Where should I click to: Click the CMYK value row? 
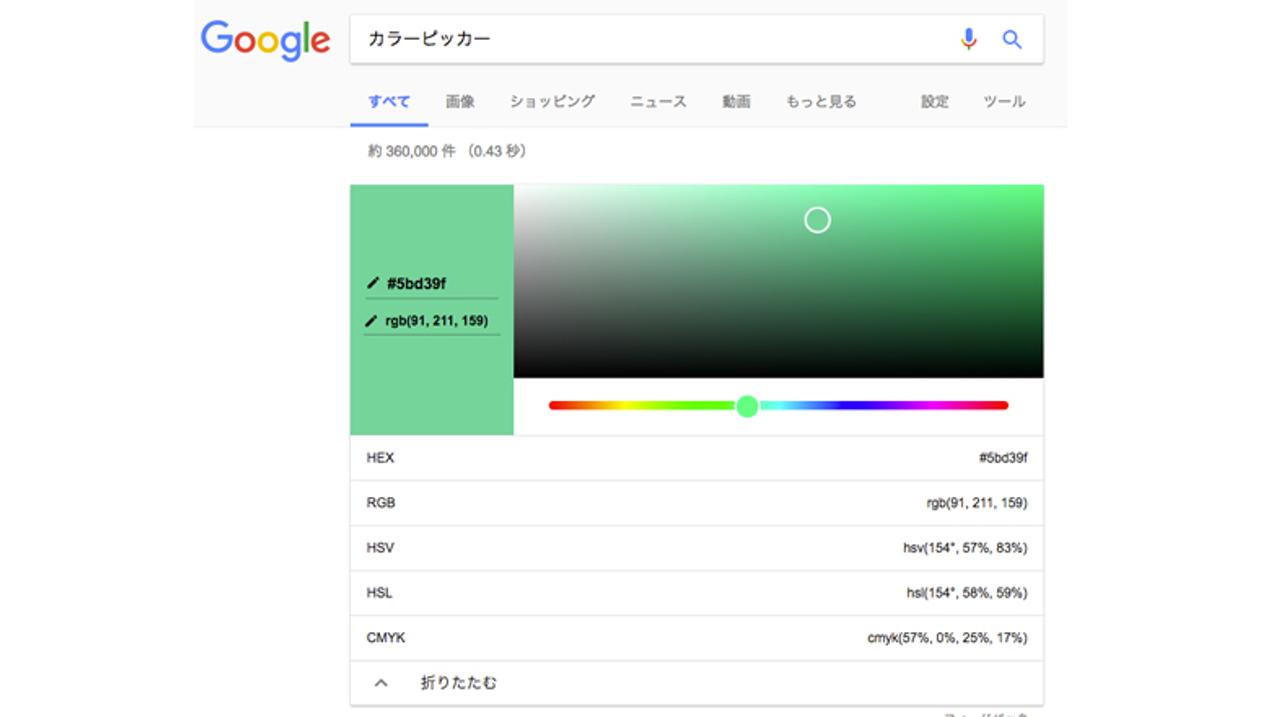(695, 637)
